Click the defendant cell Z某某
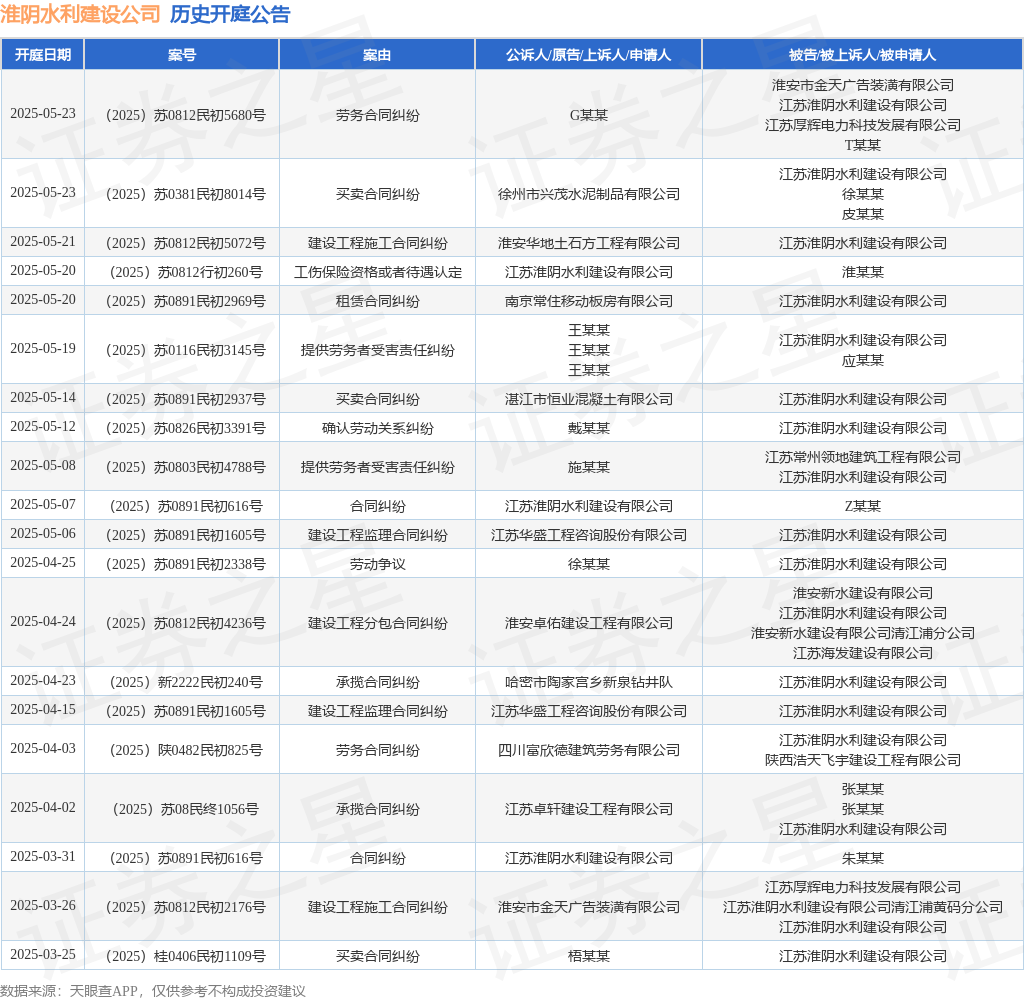Image resolution: width=1024 pixels, height=1000 pixels. (862, 506)
